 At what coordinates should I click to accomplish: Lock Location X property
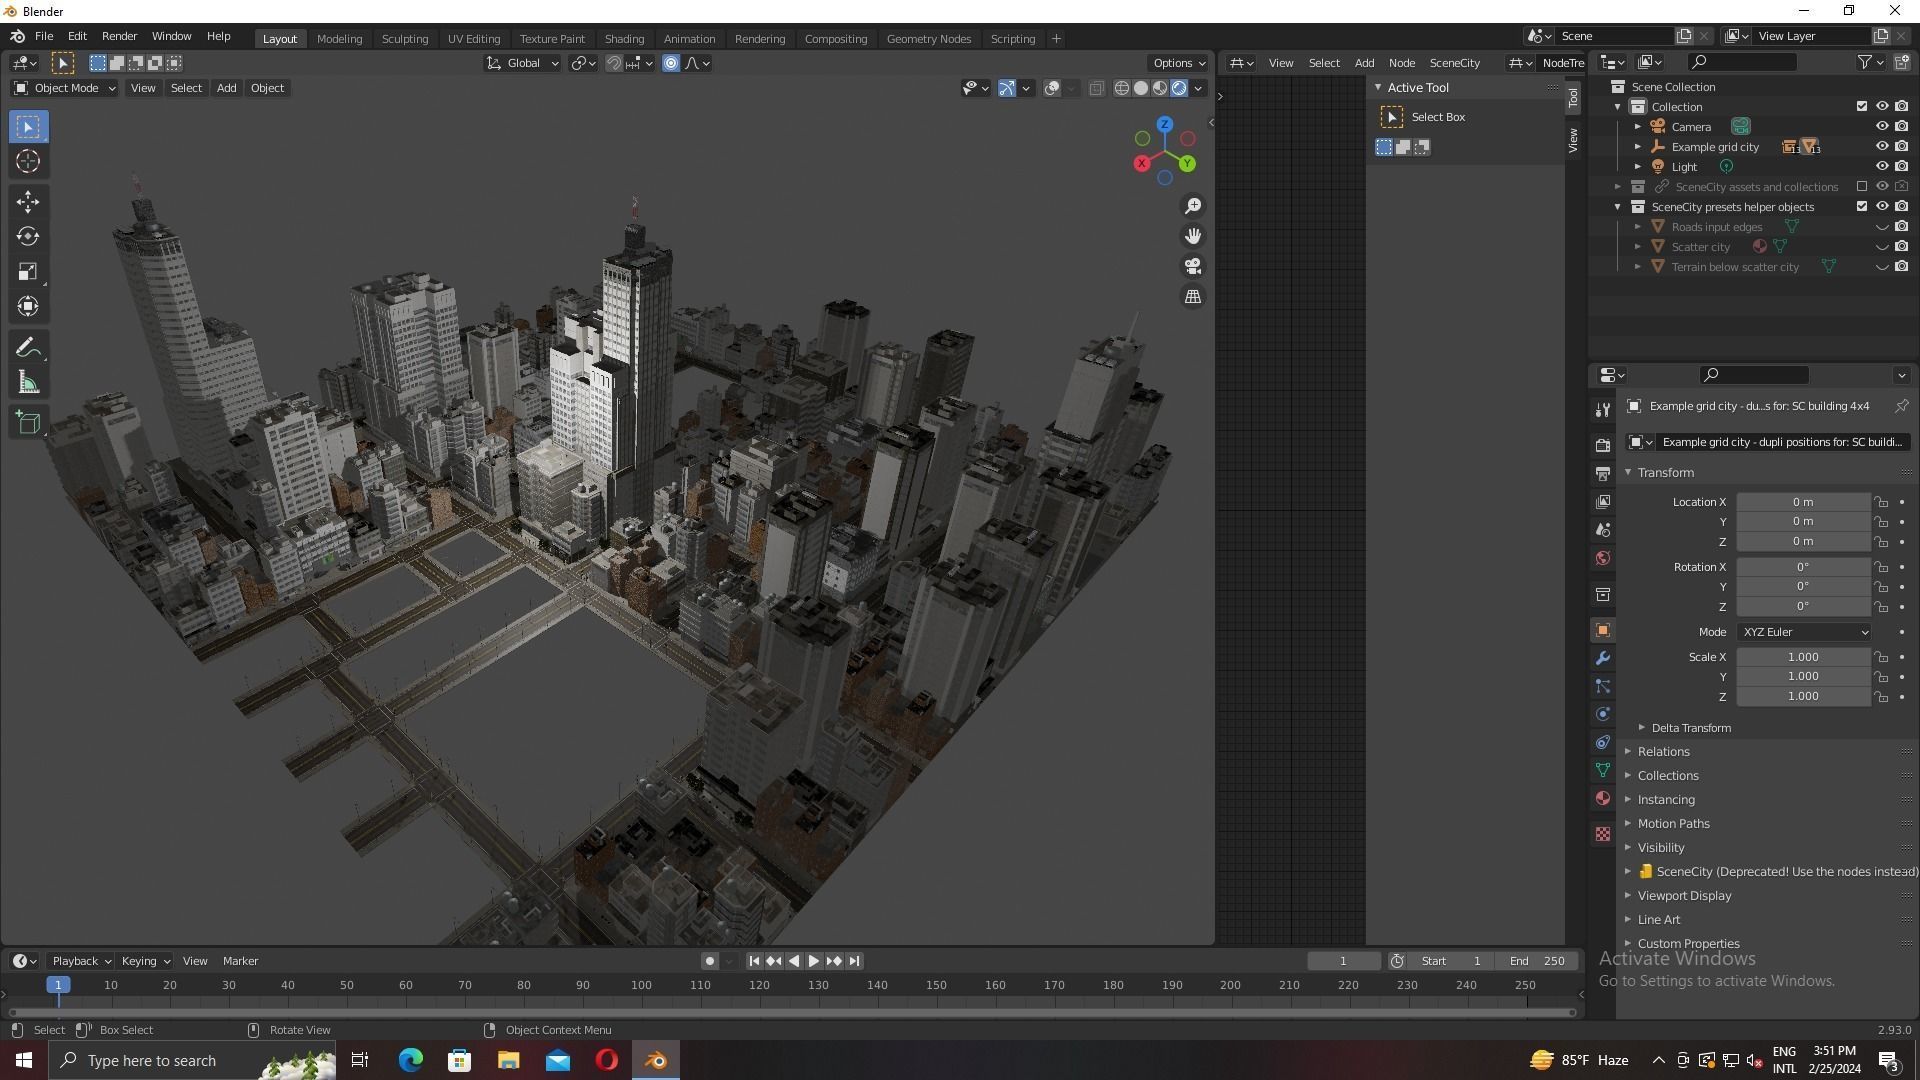coord(1881,502)
